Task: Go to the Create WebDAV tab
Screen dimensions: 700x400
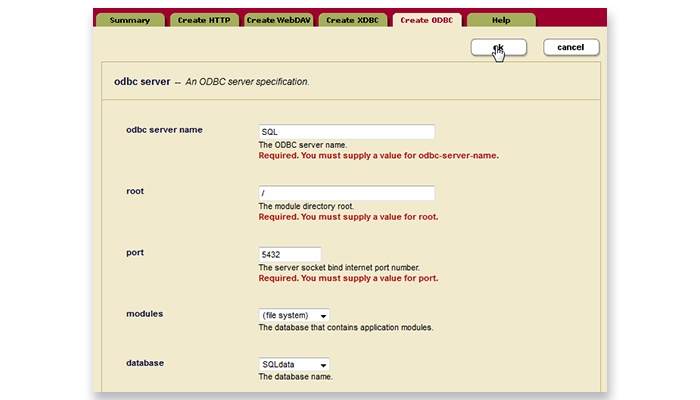Action: (279, 20)
